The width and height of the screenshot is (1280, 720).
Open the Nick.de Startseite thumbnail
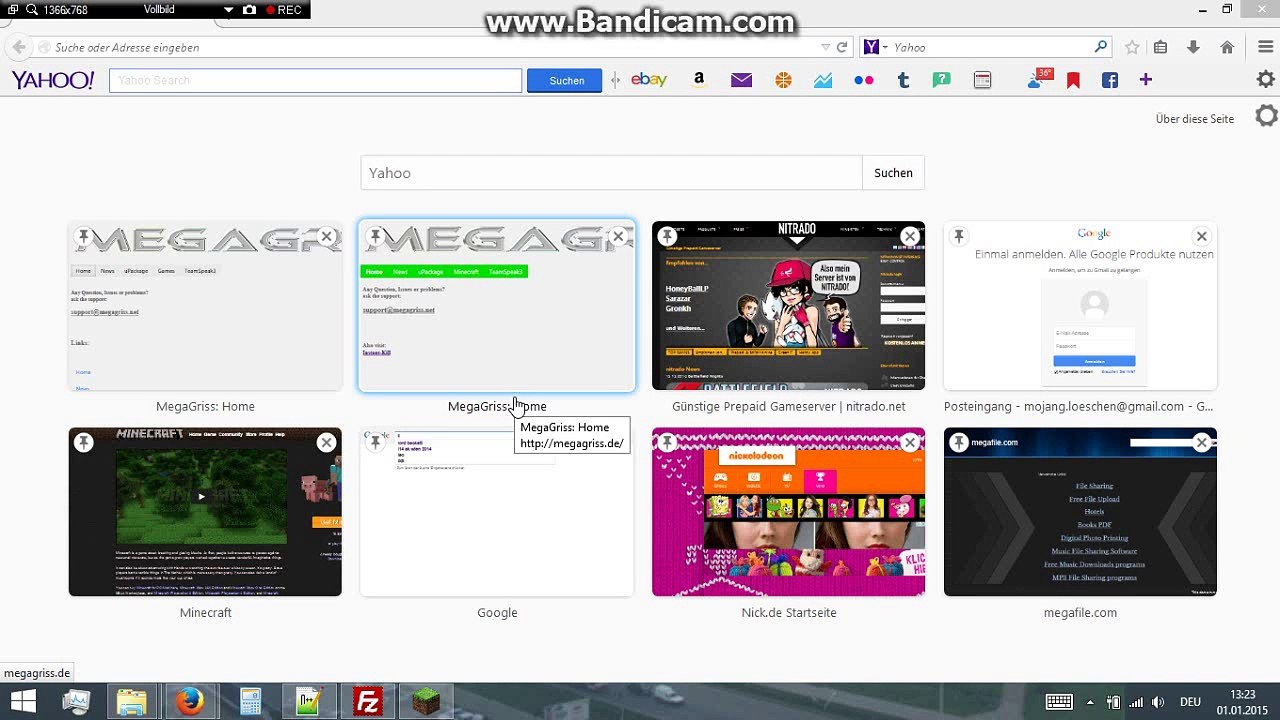(x=788, y=512)
